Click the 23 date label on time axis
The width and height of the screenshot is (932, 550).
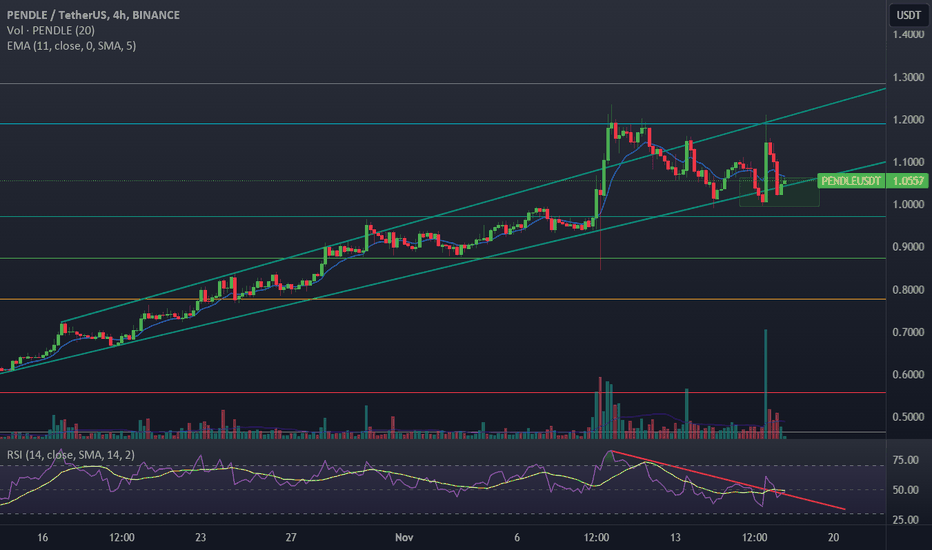click(x=200, y=538)
